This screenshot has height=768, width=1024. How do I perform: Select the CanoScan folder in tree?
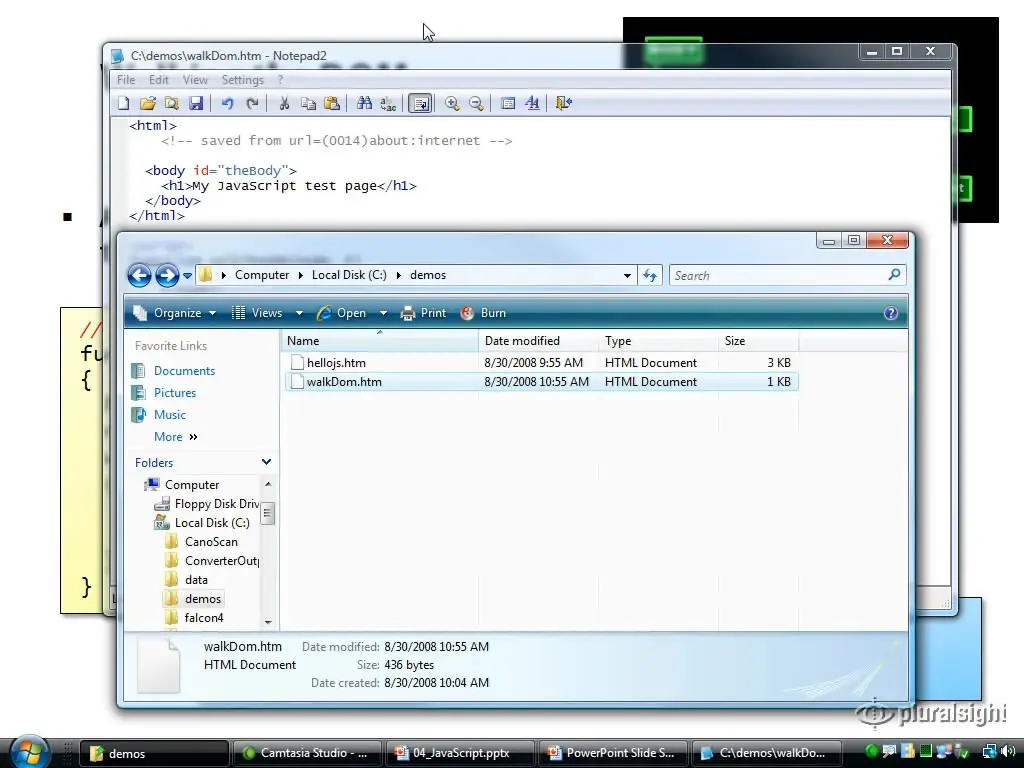click(x=211, y=541)
